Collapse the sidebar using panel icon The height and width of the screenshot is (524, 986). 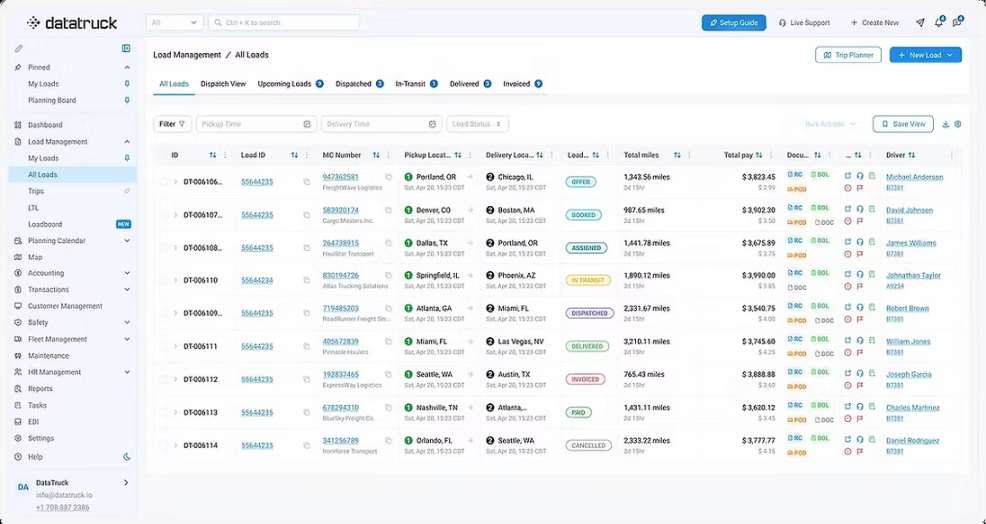point(126,48)
